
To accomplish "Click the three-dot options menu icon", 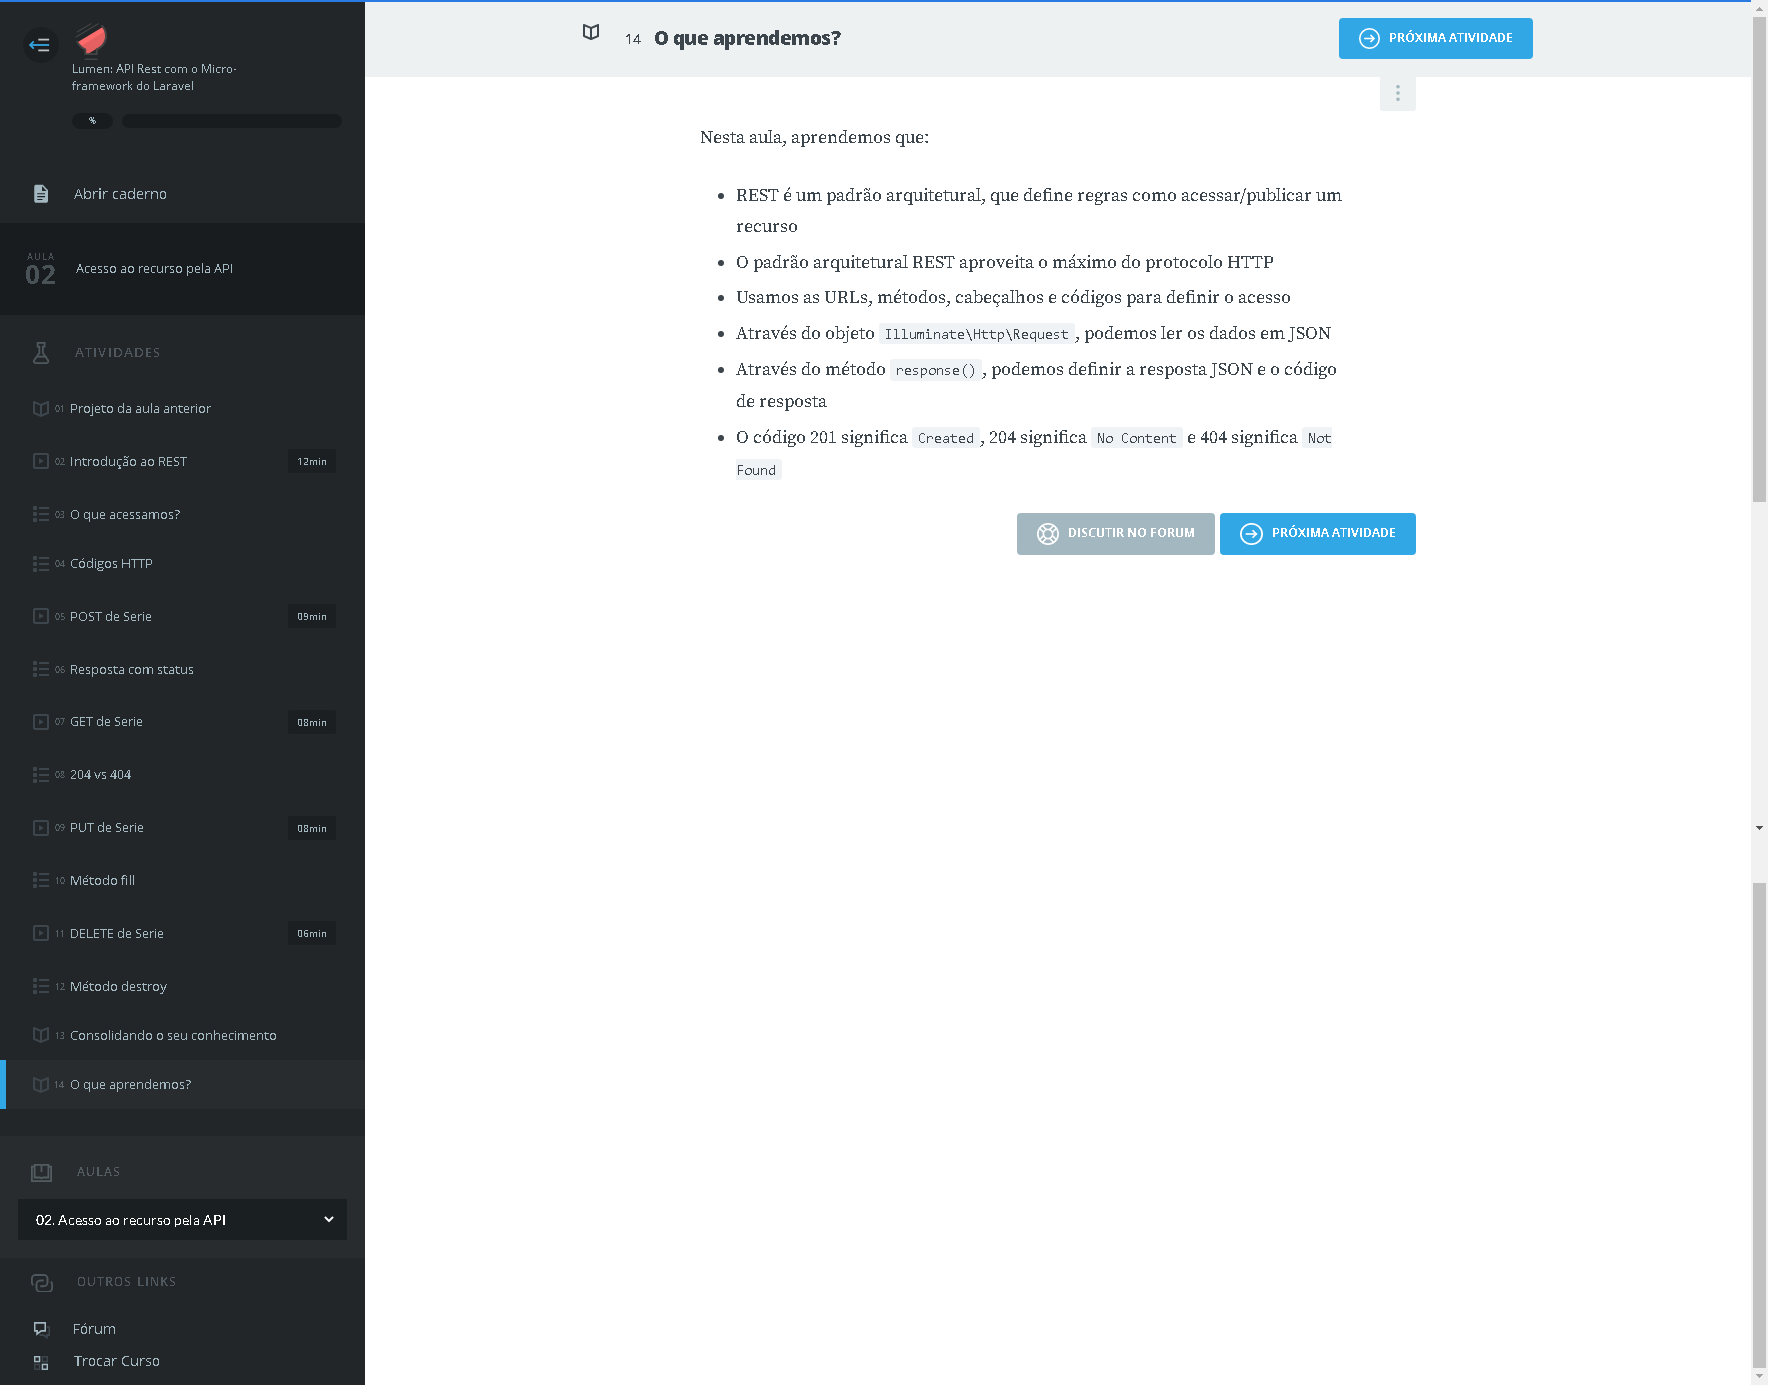I will pyautogui.click(x=1397, y=94).
